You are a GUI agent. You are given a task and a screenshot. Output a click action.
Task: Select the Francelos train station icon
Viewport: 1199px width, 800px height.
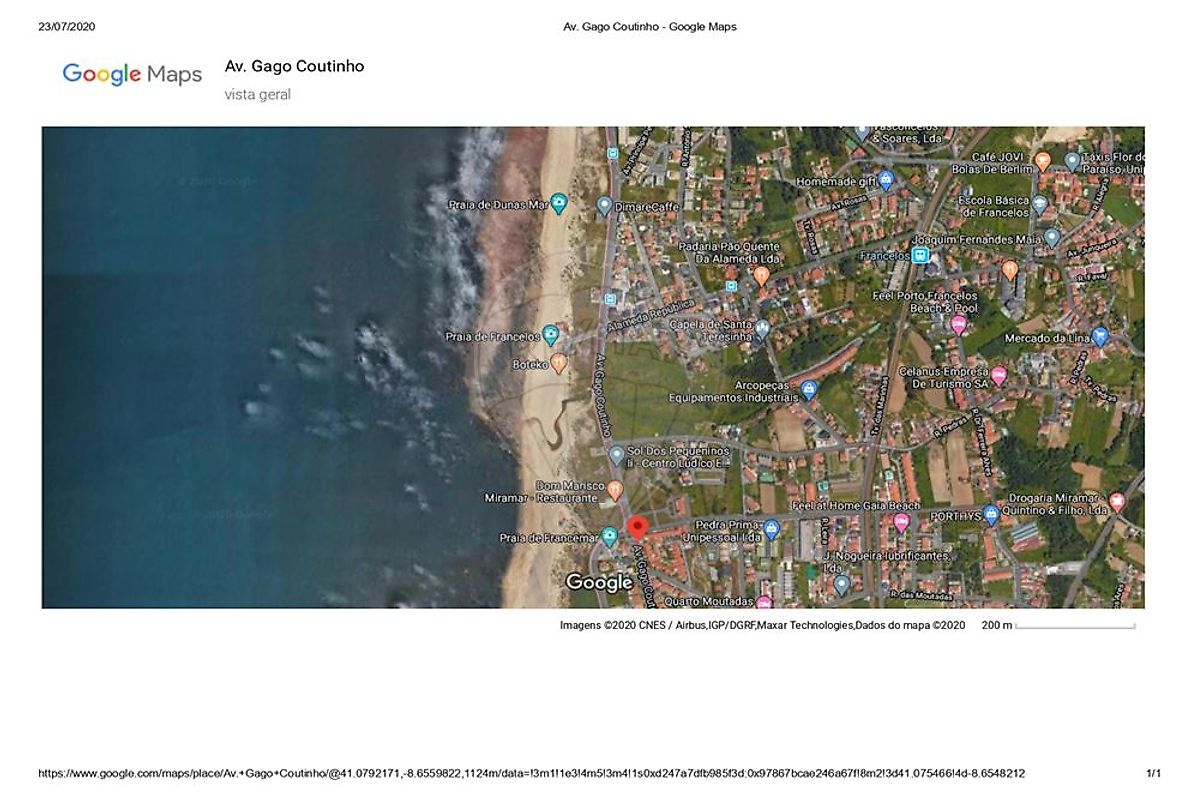click(921, 255)
